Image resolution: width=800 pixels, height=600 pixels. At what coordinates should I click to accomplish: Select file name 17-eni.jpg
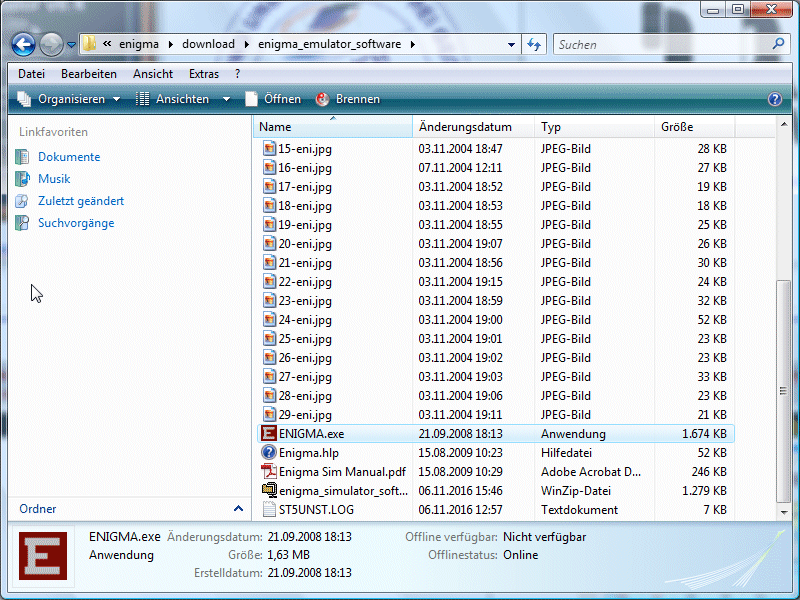[305, 187]
